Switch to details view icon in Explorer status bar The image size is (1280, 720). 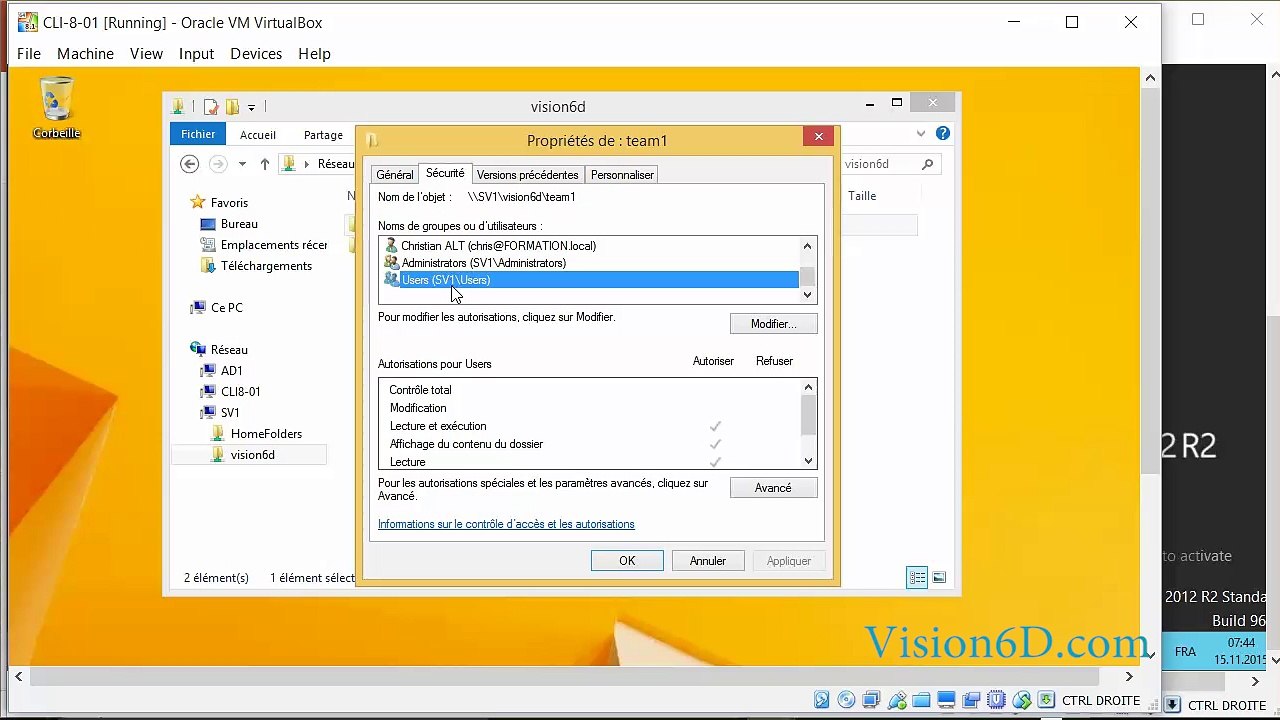(917, 577)
